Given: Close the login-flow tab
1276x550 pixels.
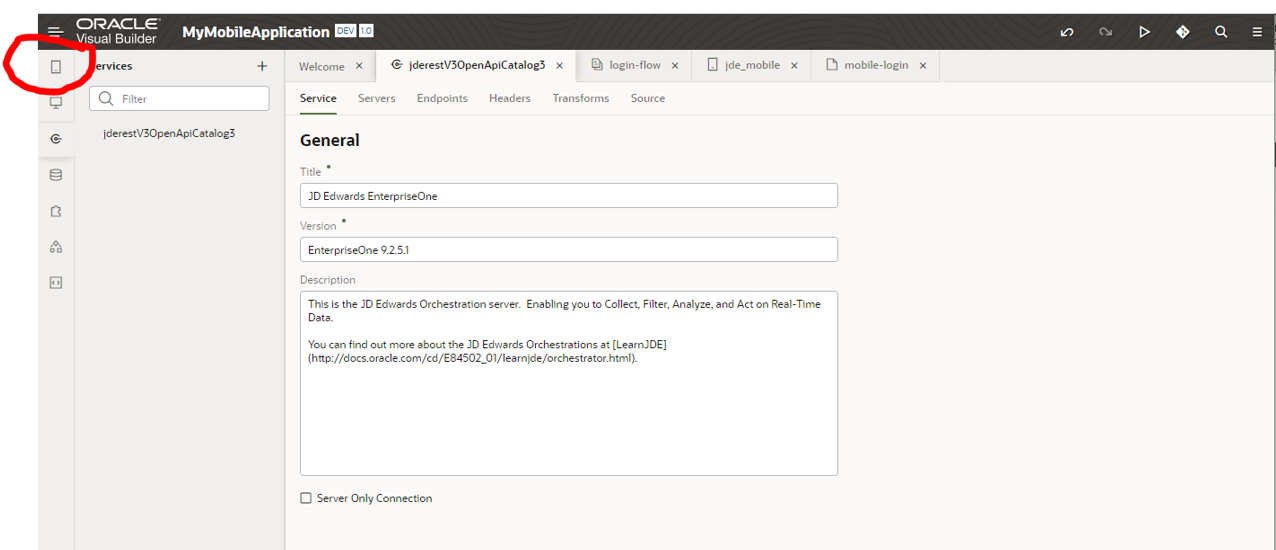Looking at the screenshot, I should (675, 66).
